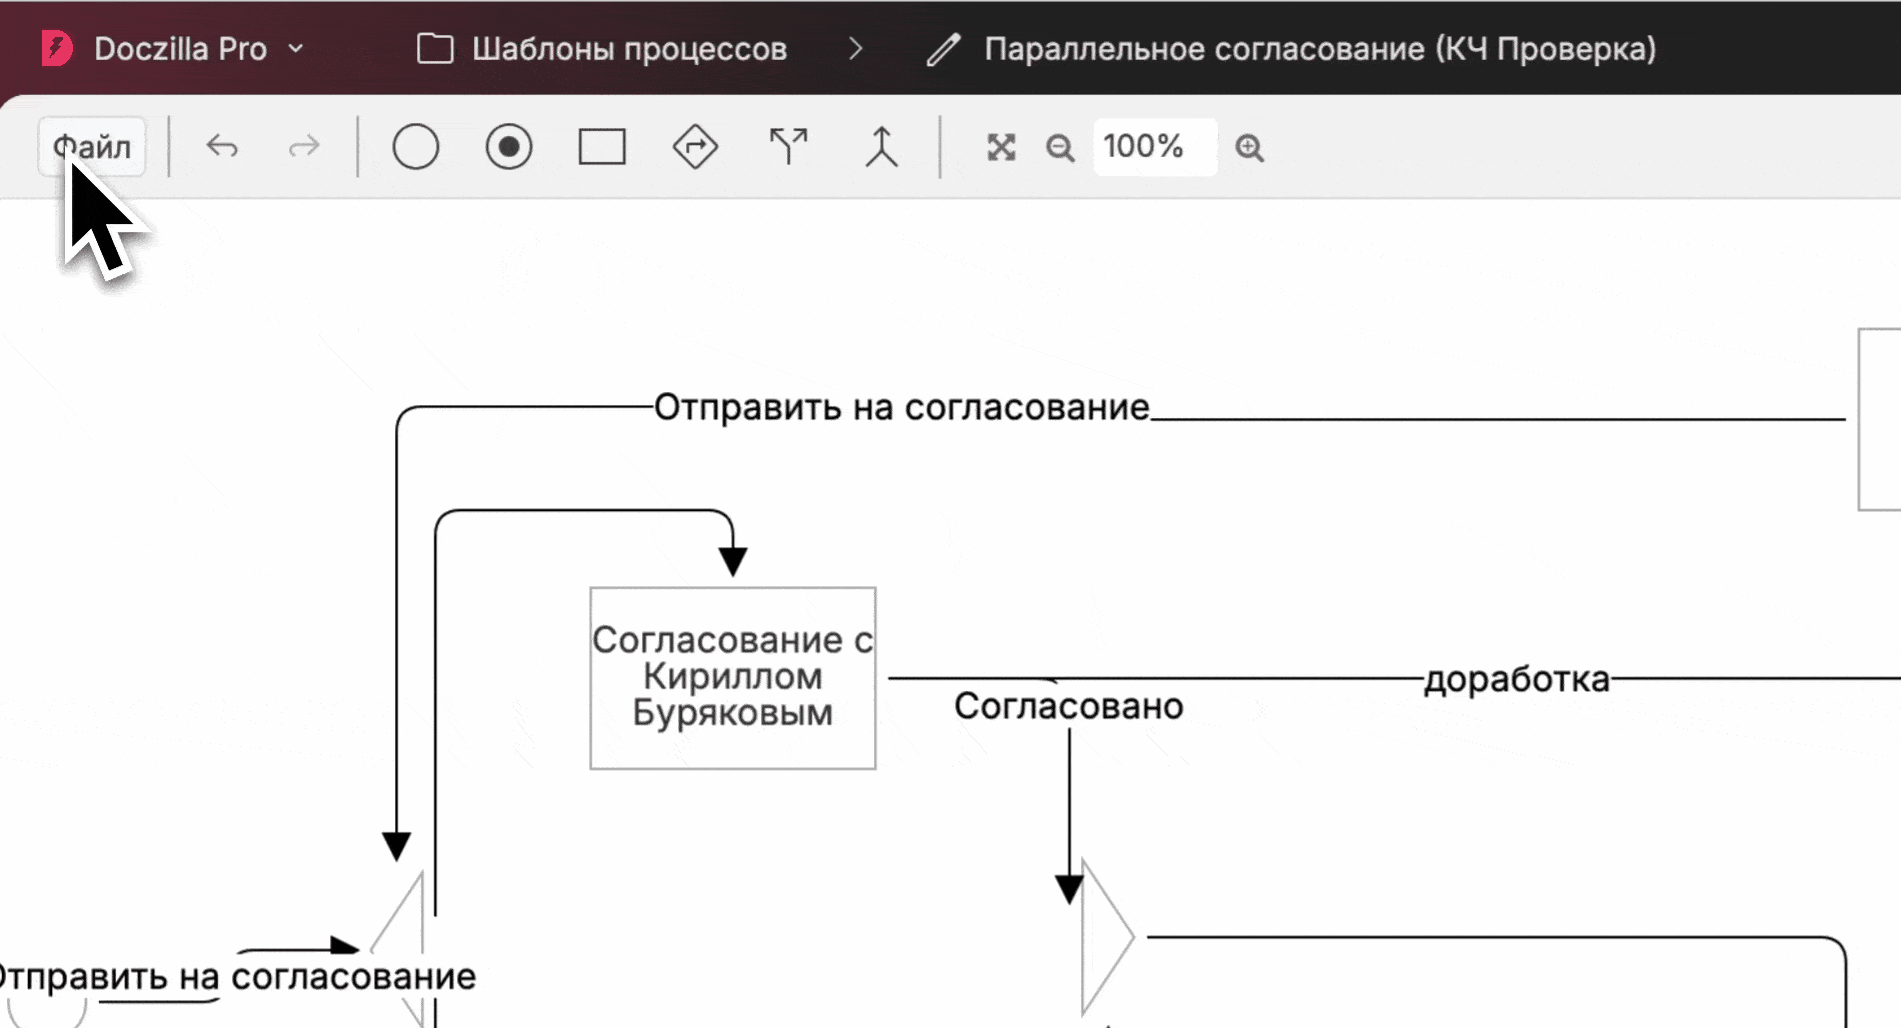
Task: Select the доработка transition label
Action: pyautogui.click(x=1517, y=680)
